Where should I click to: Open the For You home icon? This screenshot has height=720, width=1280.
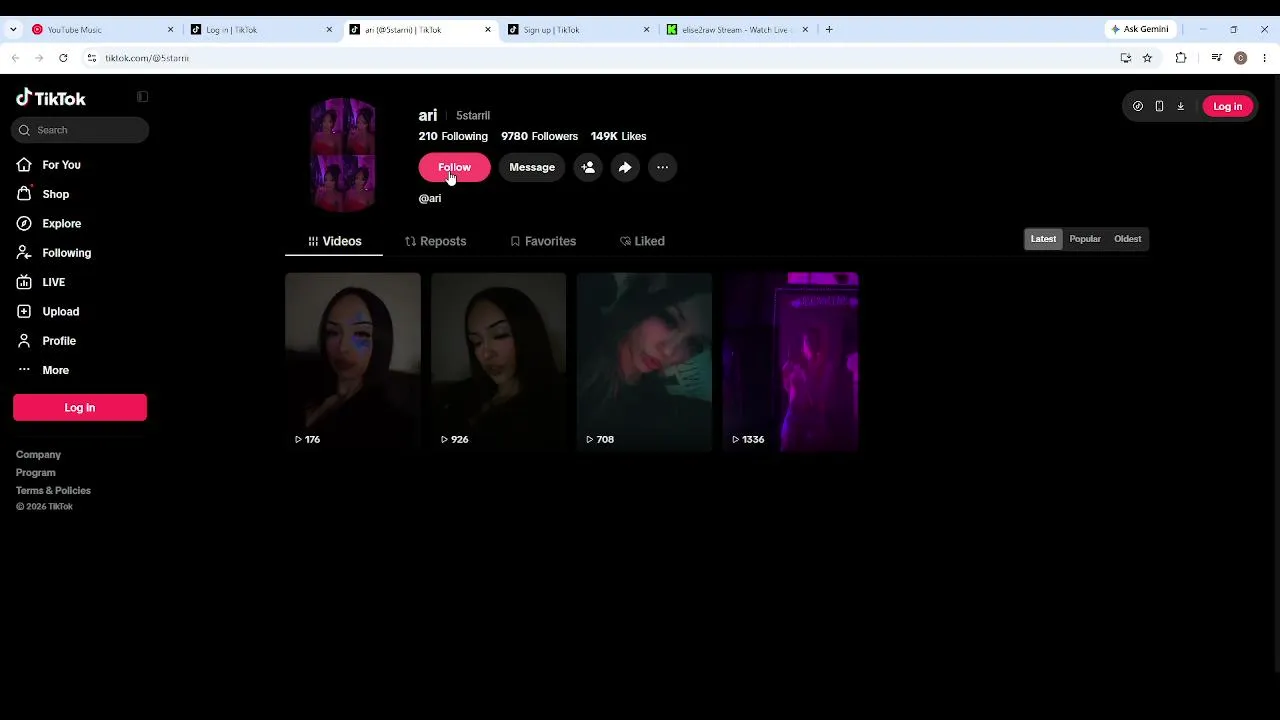[24, 165]
